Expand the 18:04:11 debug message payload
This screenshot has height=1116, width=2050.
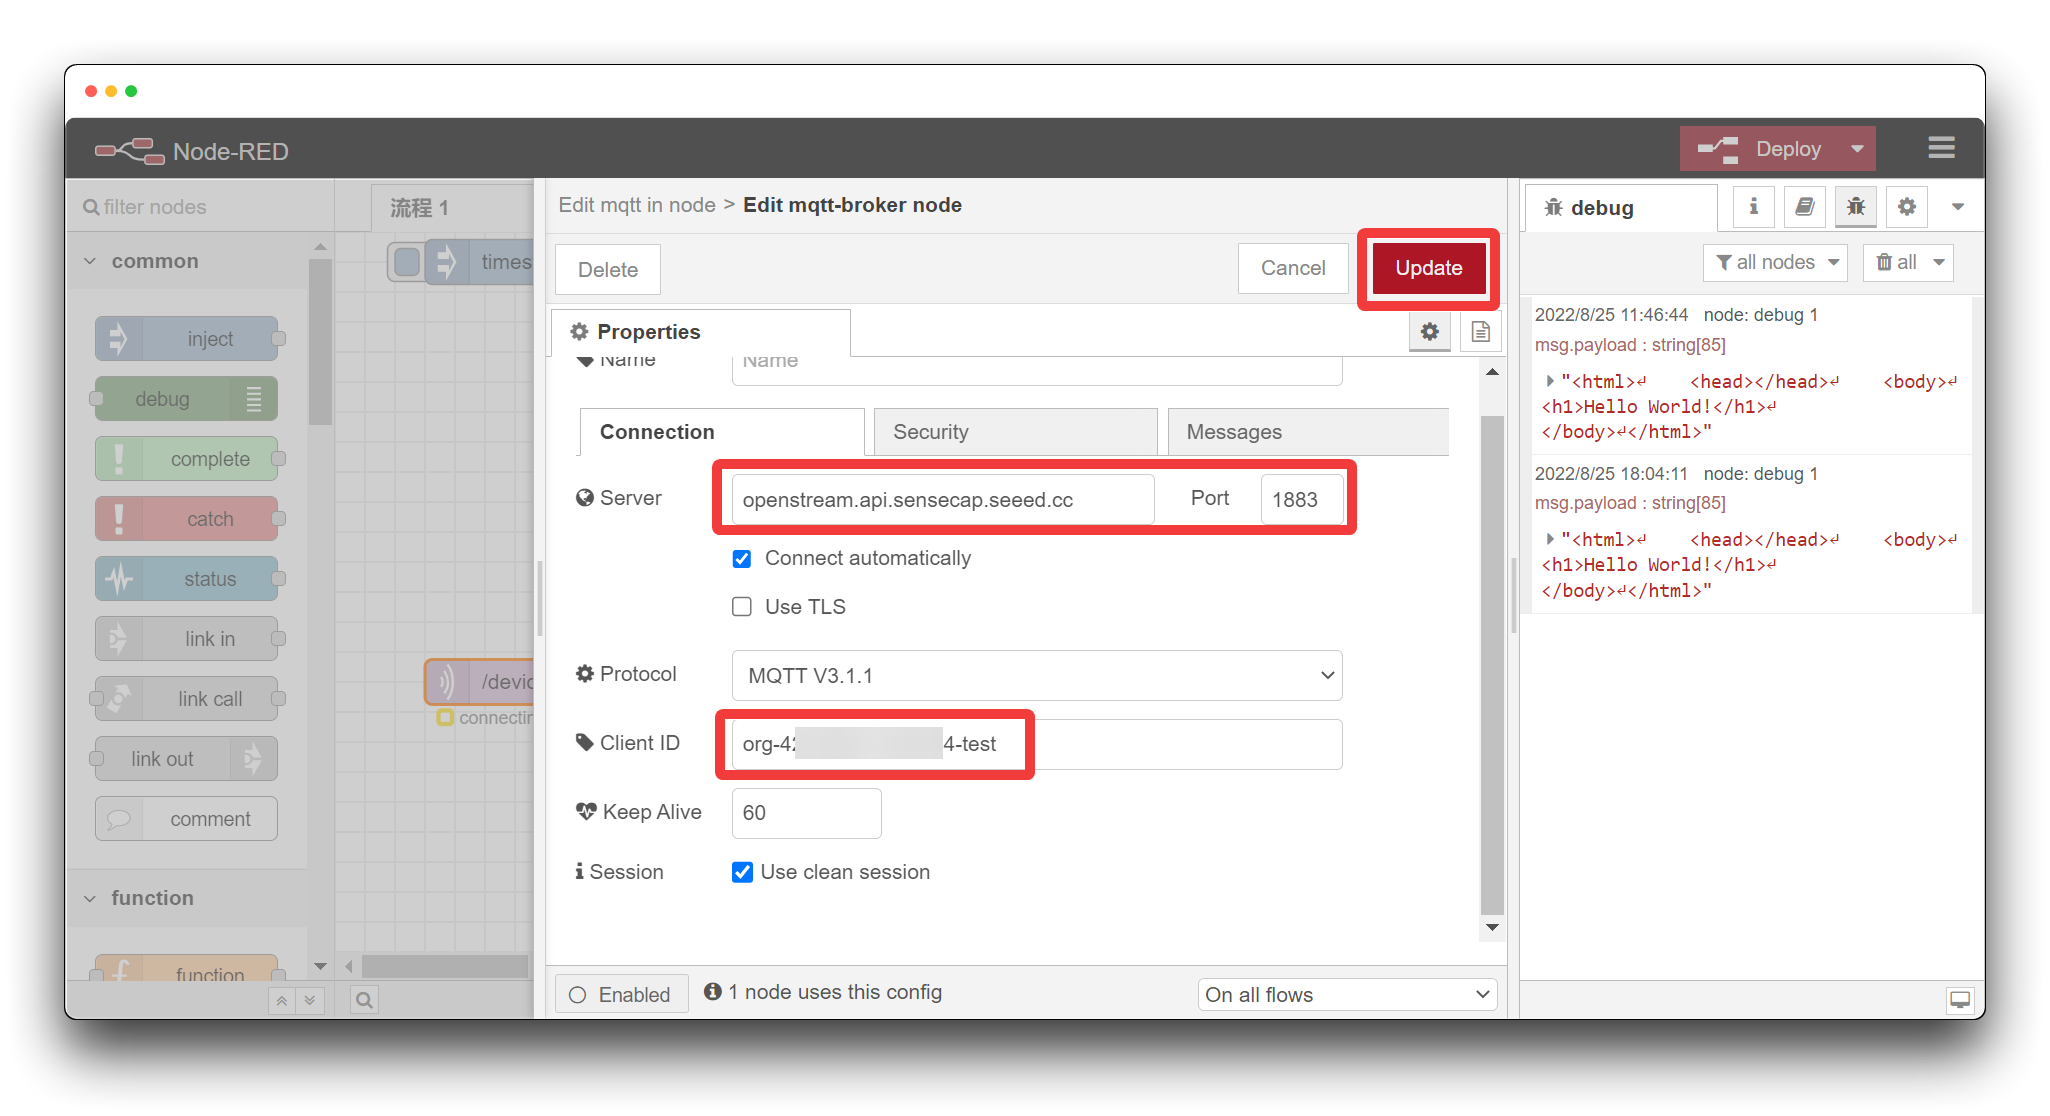point(1550,539)
